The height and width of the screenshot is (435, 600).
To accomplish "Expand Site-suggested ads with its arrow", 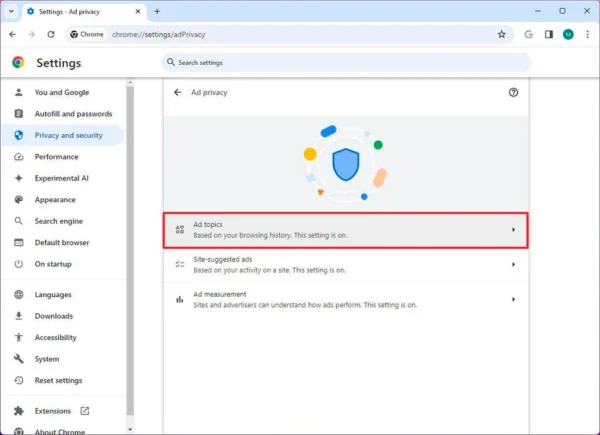I will point(513,264).
